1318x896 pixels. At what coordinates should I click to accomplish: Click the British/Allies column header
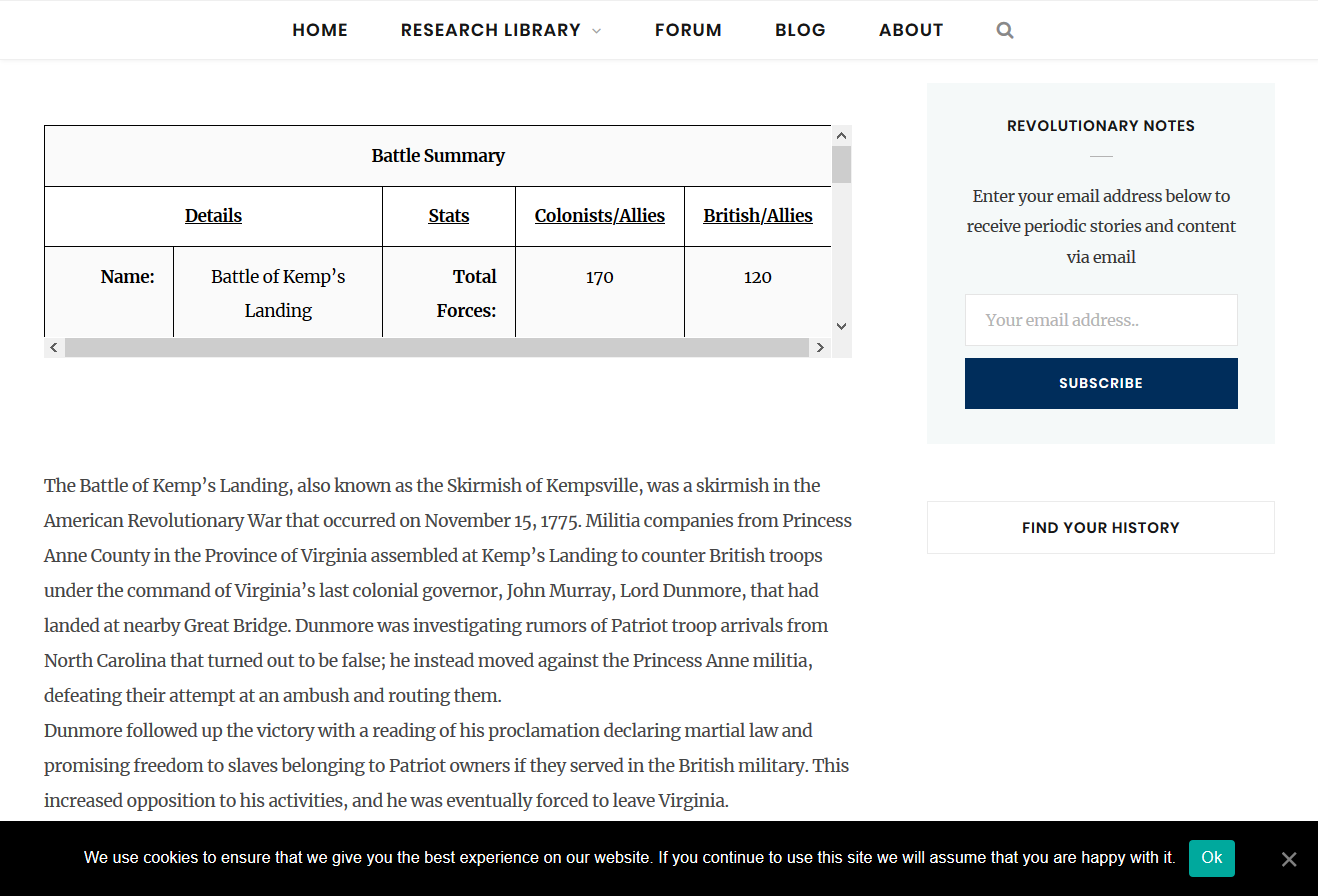tap(758, 216)
